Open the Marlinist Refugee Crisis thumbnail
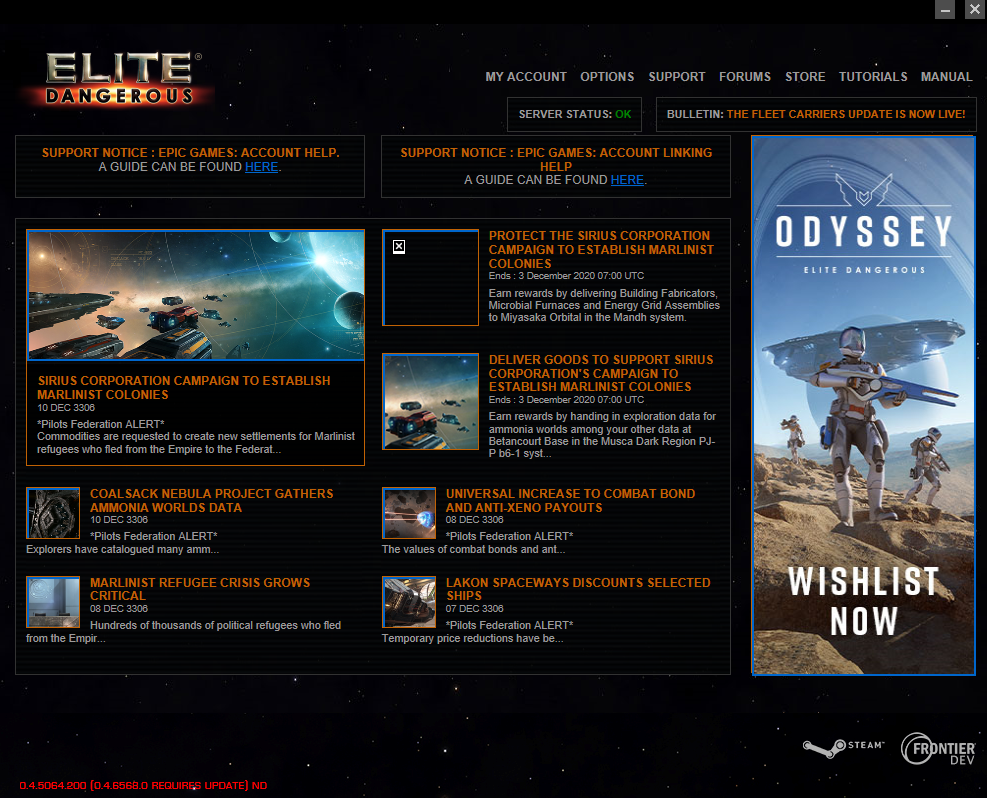Screen dimensions: 987x798 click(53, 602)
